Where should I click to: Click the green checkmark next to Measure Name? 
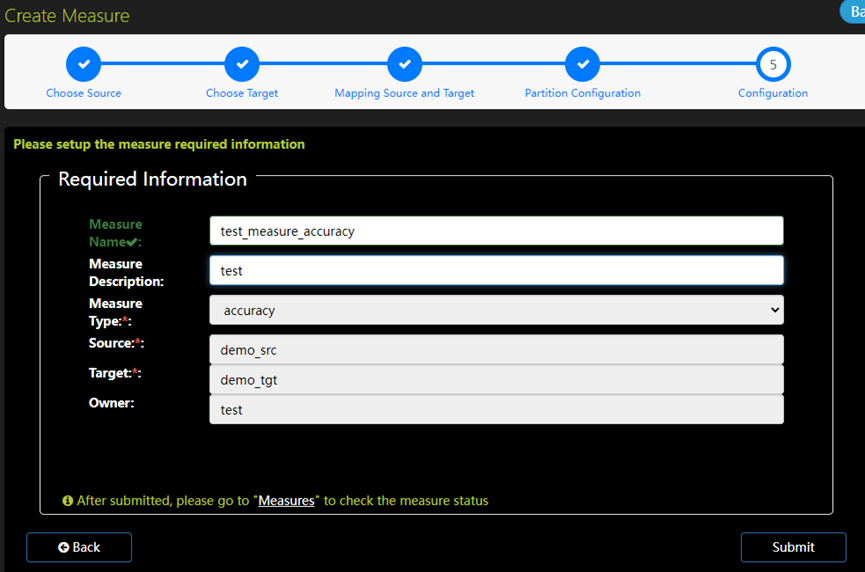[131, 242]
